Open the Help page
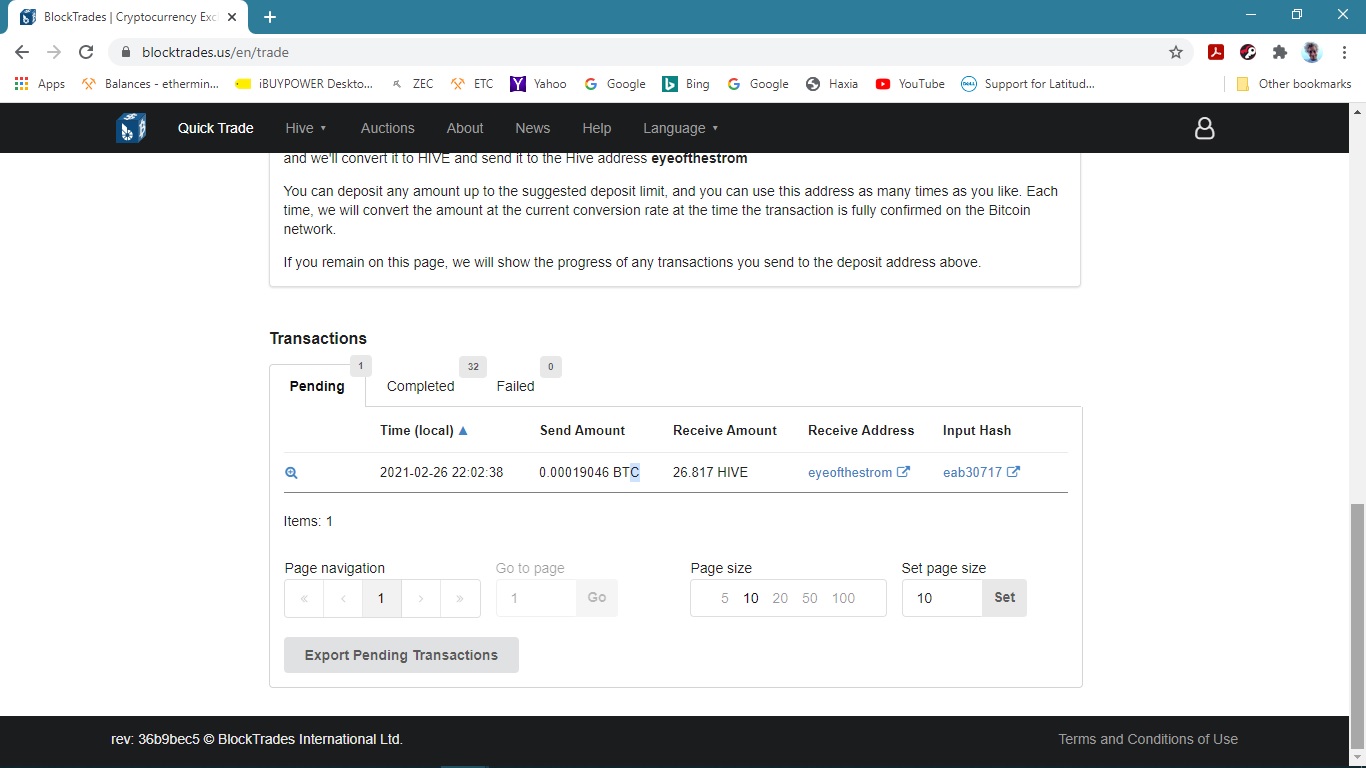The image size is (1366, 768). click(596, 128)
